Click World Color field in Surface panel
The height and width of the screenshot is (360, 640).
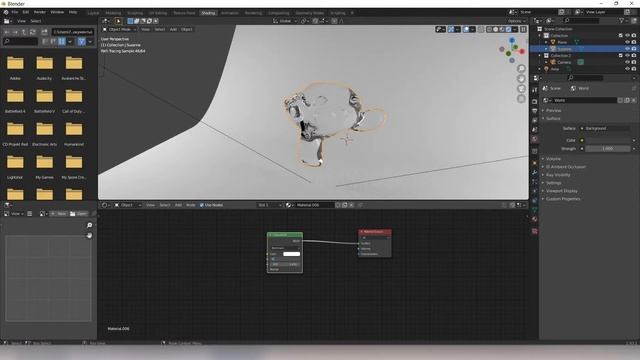pyautogui.click(x=607, y=140)
